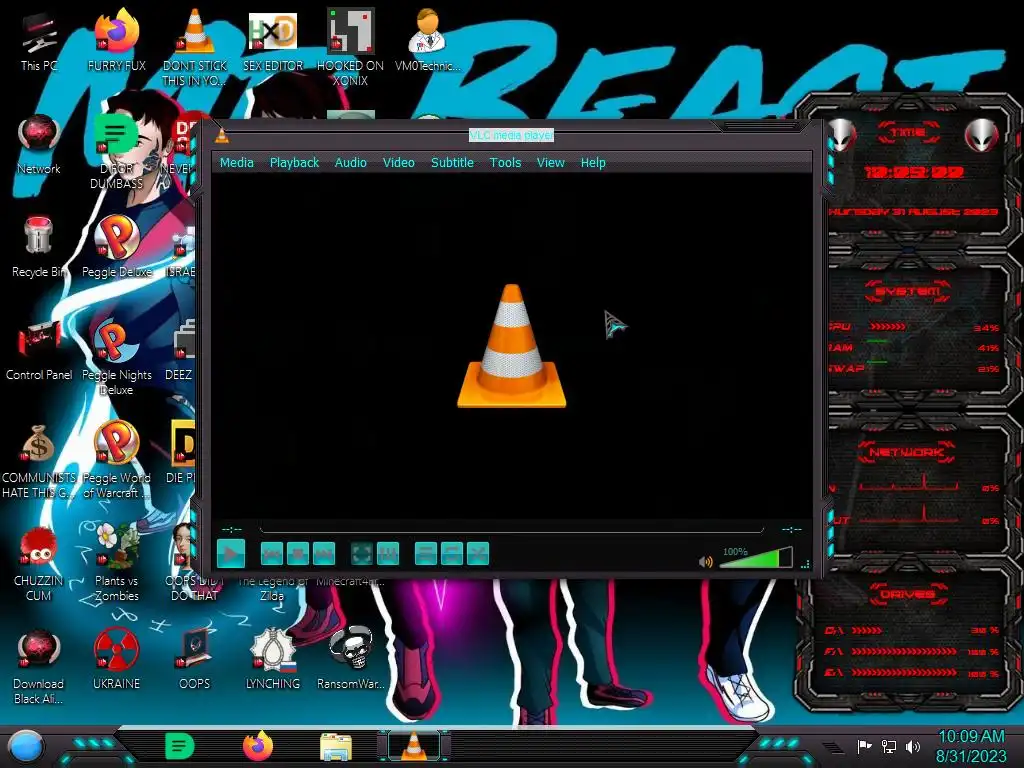This screenshot has height=768, width=1024.
Task: Select the Peggle Deluxe desktop icon
Action: pos(117,247)
